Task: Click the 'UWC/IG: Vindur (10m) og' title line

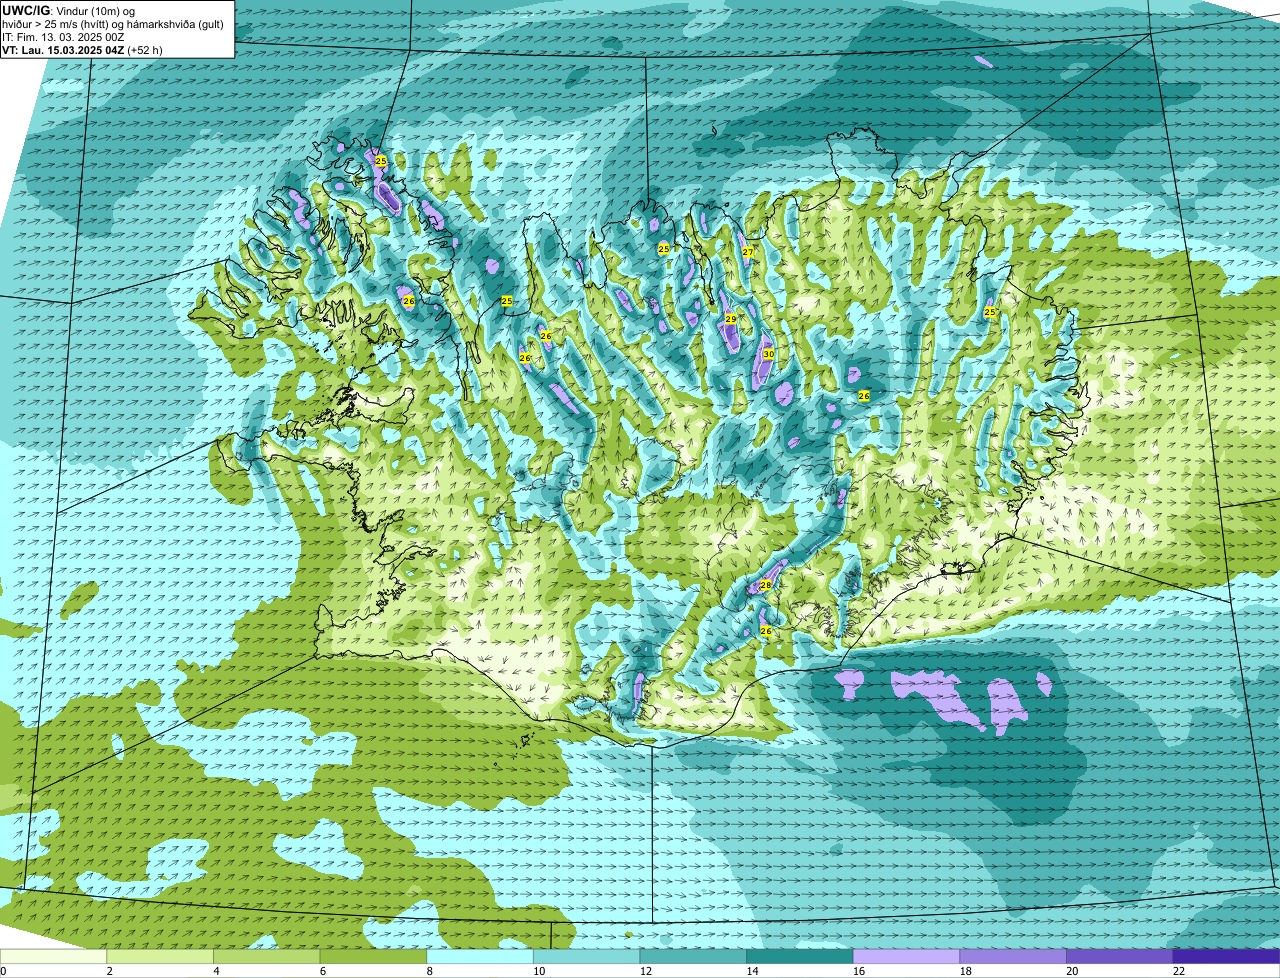Action: tap(69, 10)
